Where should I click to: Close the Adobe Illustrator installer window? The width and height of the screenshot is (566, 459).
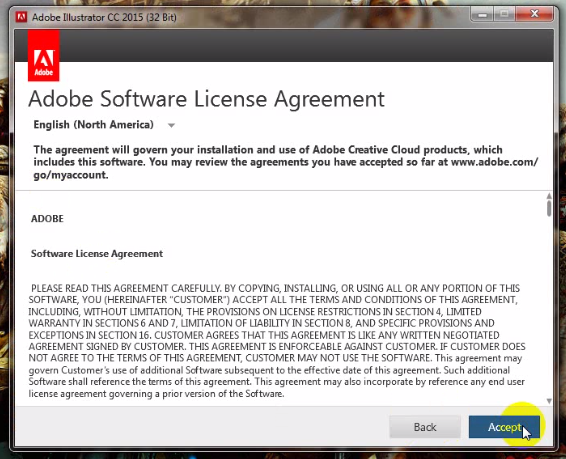535,14
